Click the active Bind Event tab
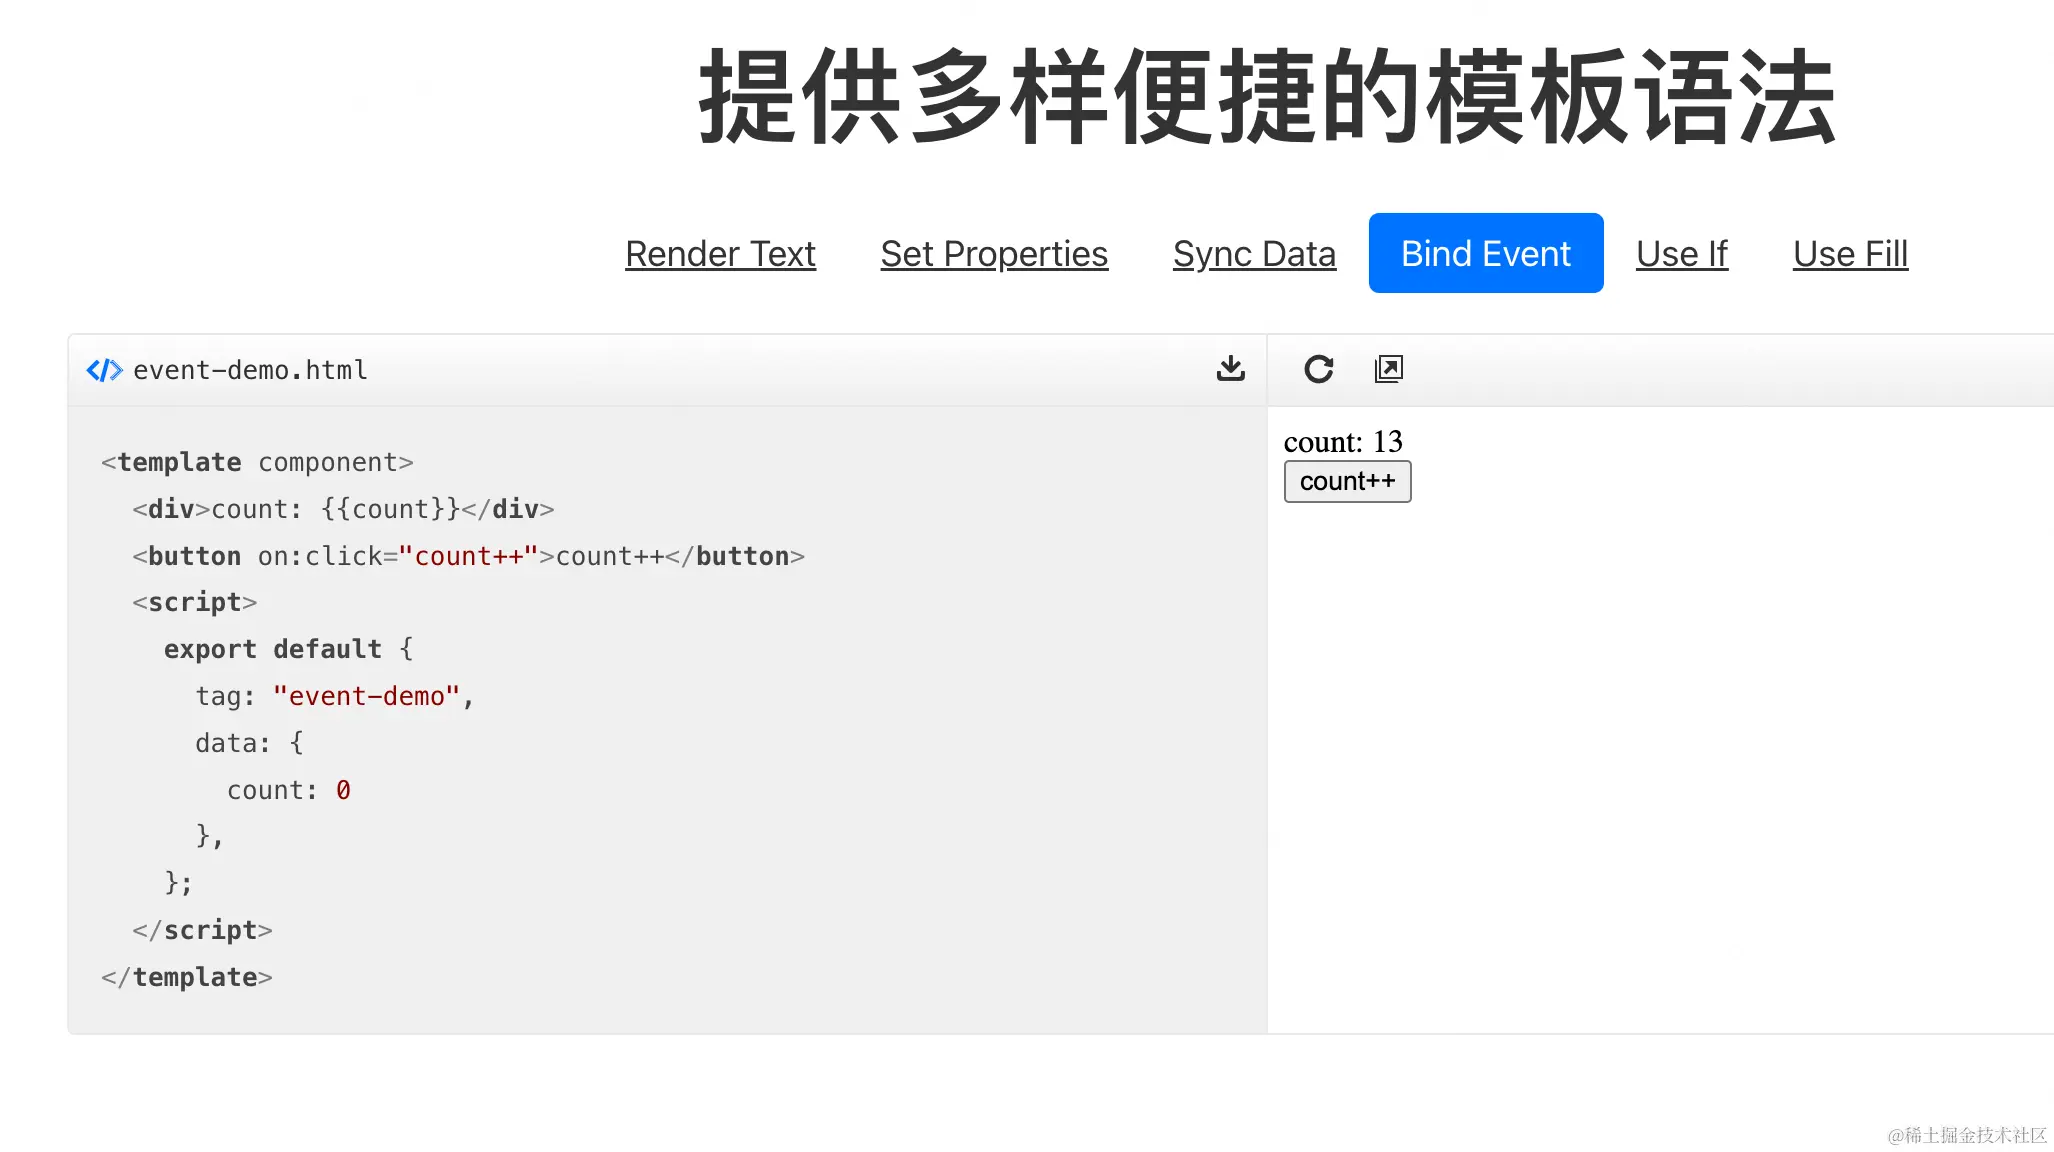 click(x=1486, y=253)
